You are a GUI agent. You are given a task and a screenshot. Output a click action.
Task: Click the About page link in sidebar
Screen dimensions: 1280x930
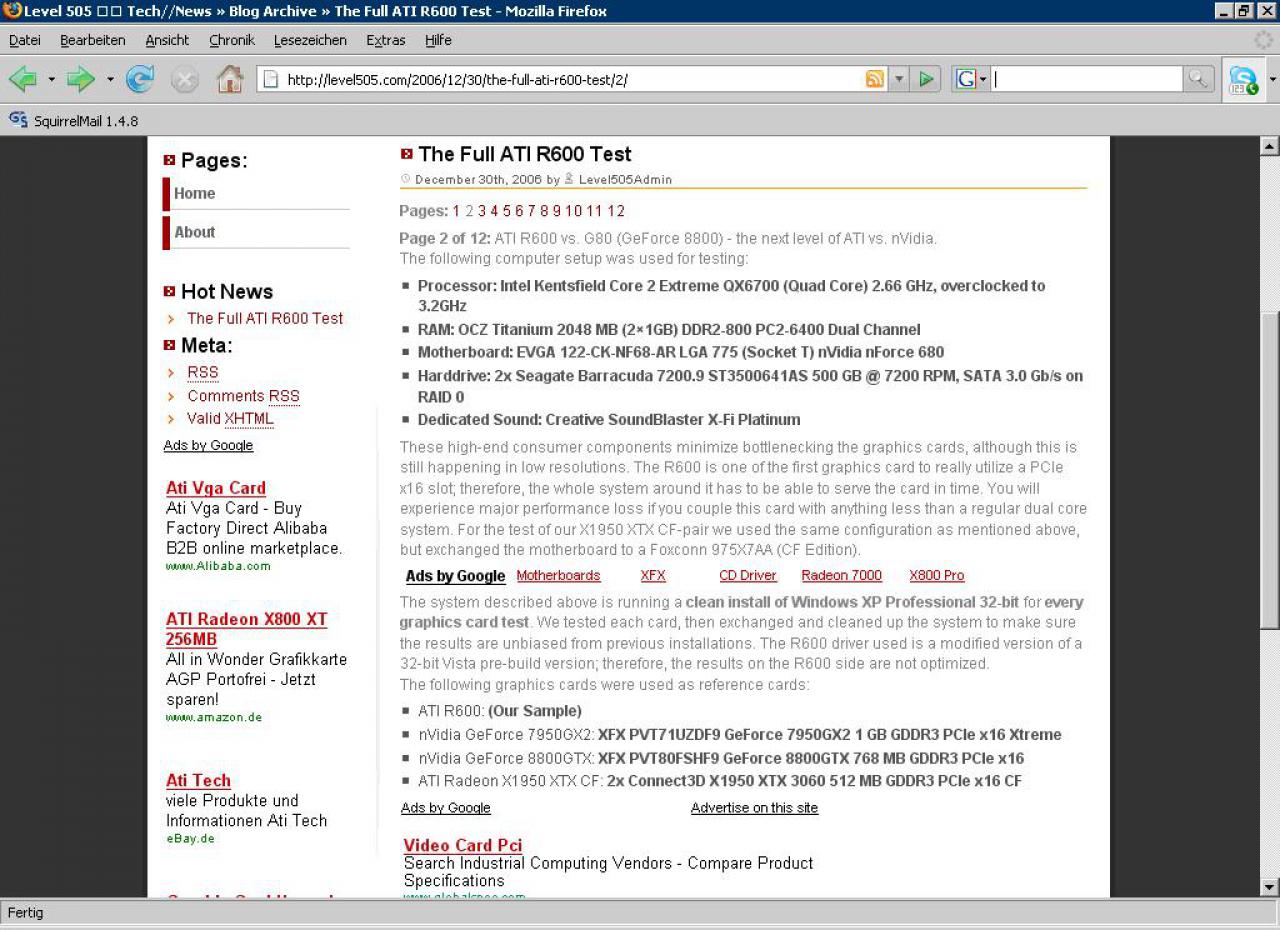(194, 232)
